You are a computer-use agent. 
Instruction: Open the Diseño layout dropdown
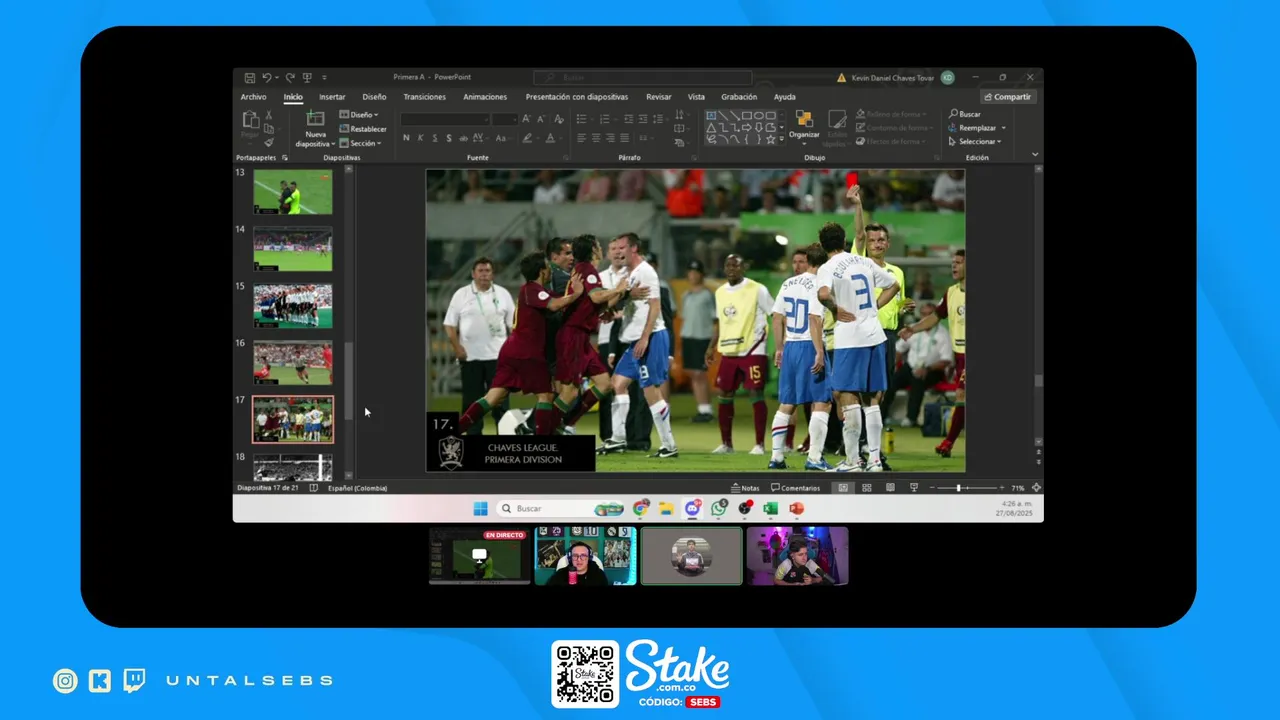(359, 115)
